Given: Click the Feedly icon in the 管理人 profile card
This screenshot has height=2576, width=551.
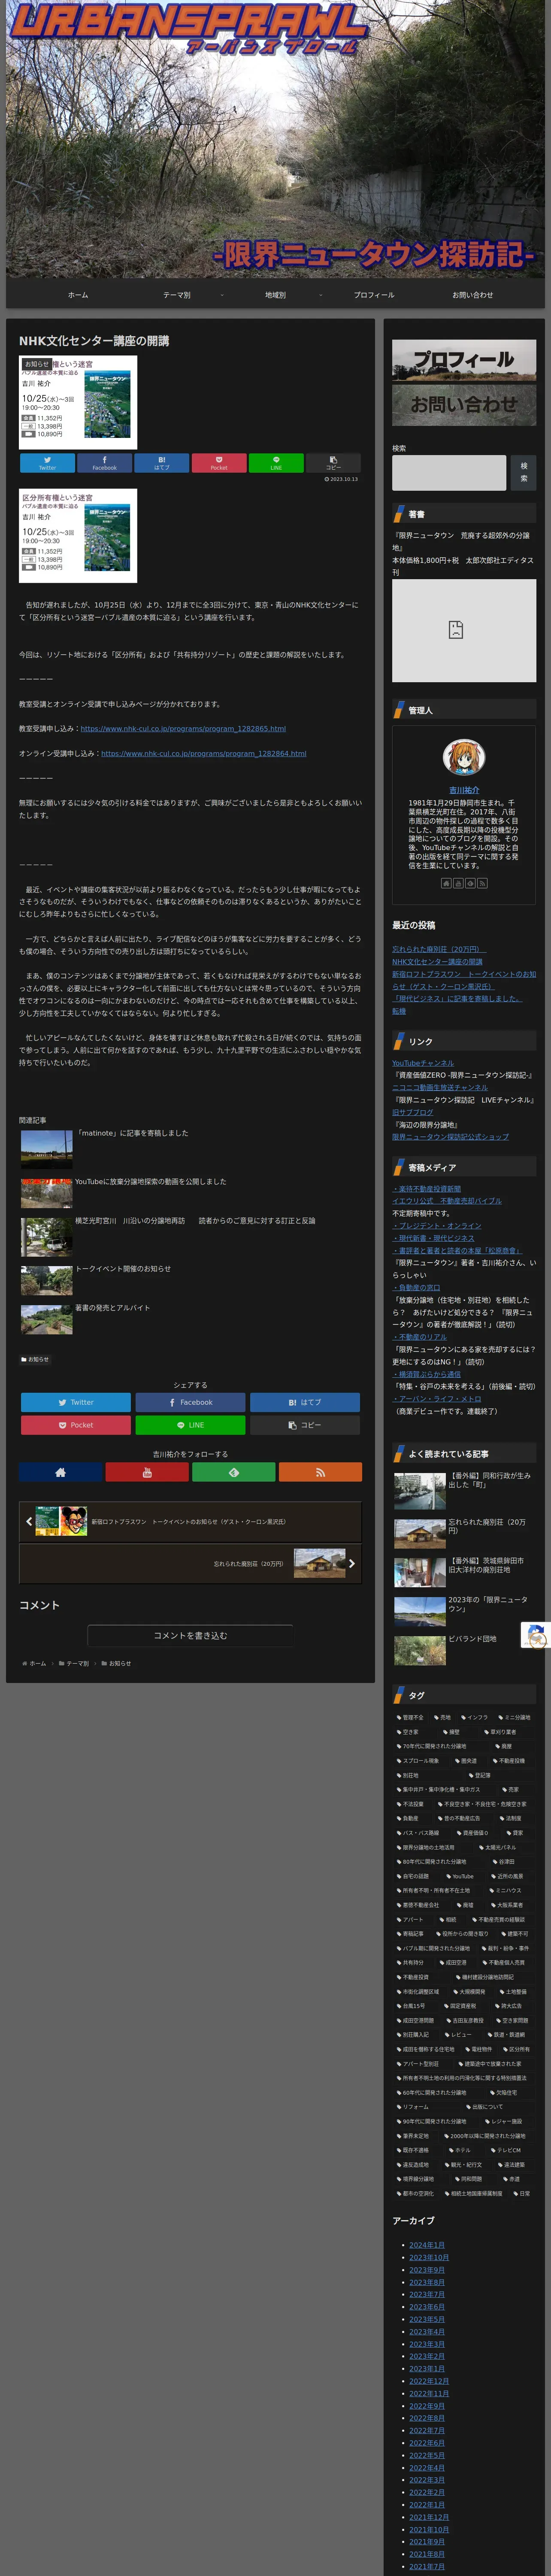Looking at the screenshot, I should coord(470,883).
